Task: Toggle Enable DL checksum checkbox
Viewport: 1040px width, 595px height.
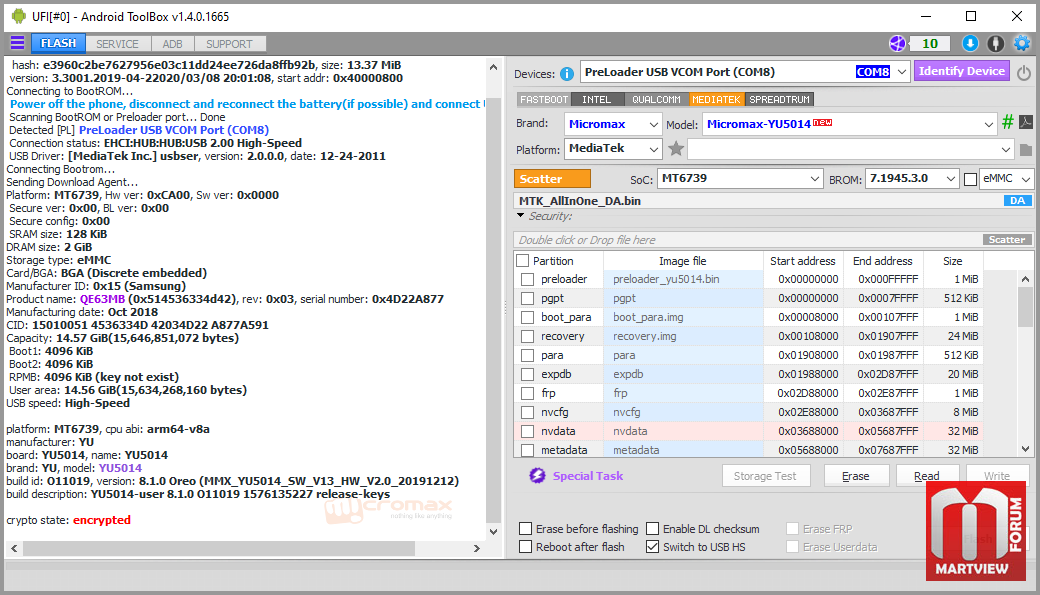Action: coord(653,529)
